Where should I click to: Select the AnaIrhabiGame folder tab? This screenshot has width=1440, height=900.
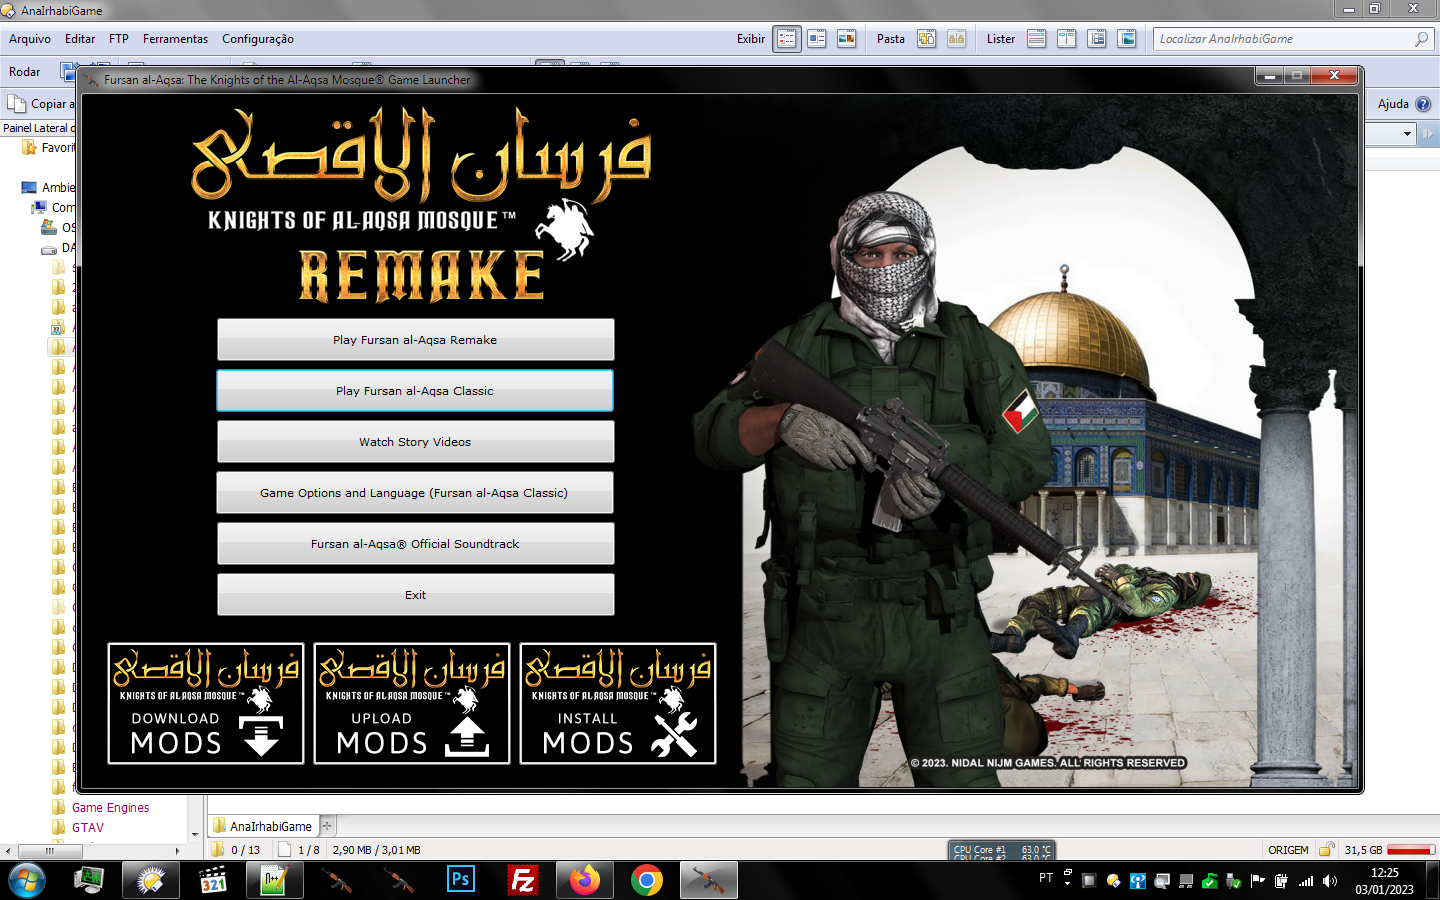pyautogui.click(x=263, y=826)
